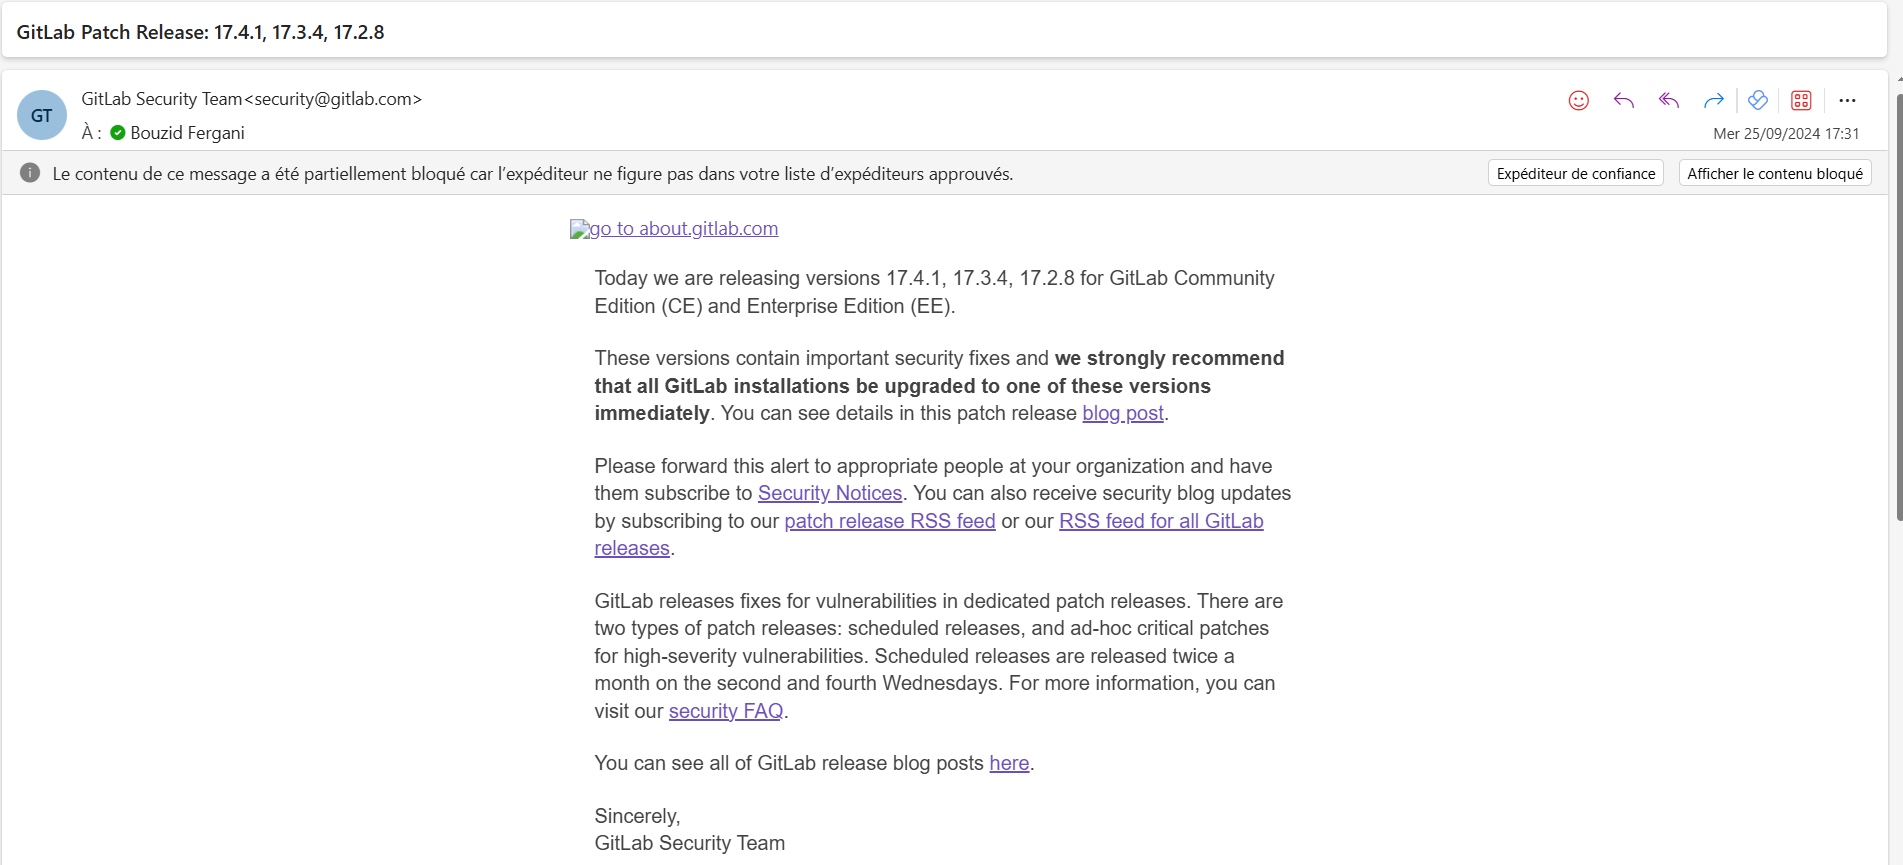1903x865 pixels.
Task: Click the 'here' release blog posts link
Action: 1008,763
